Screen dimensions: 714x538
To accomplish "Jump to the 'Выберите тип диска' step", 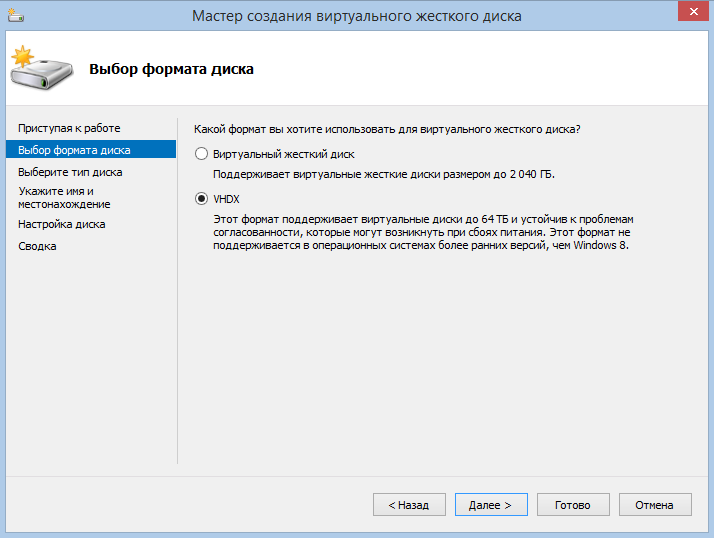I will tap(70, 172).
